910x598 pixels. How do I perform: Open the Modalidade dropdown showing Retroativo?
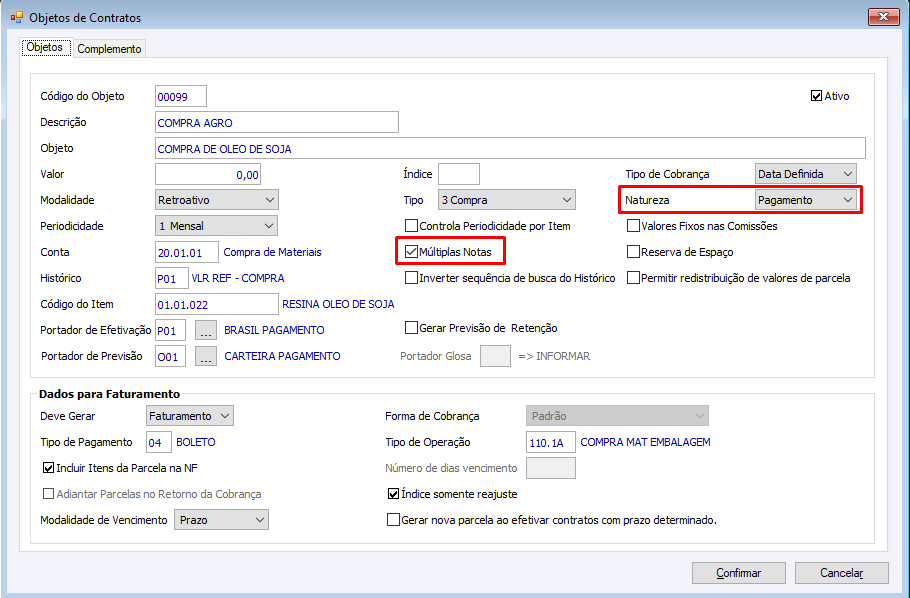[x=216, y=200]
